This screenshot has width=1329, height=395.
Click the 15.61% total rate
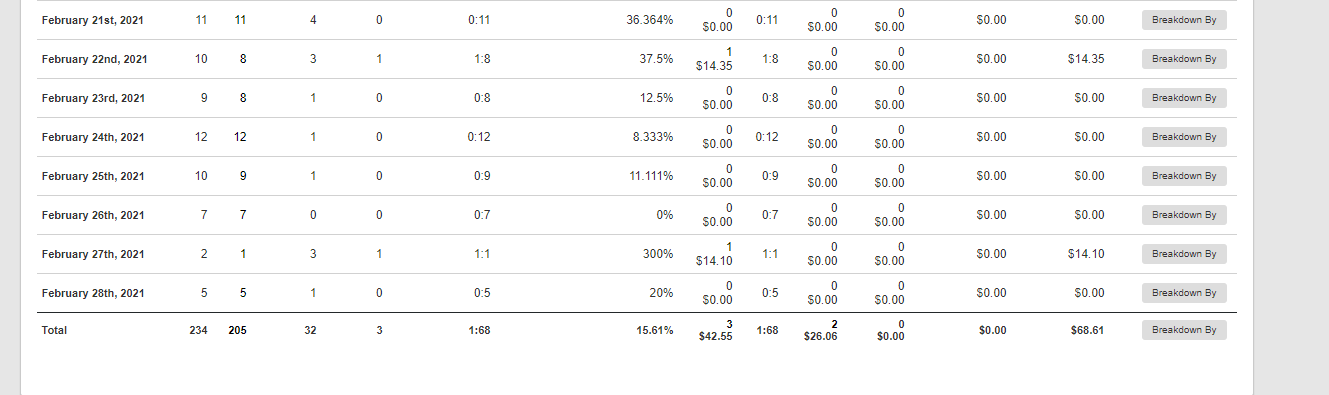(x=655, y=330)
